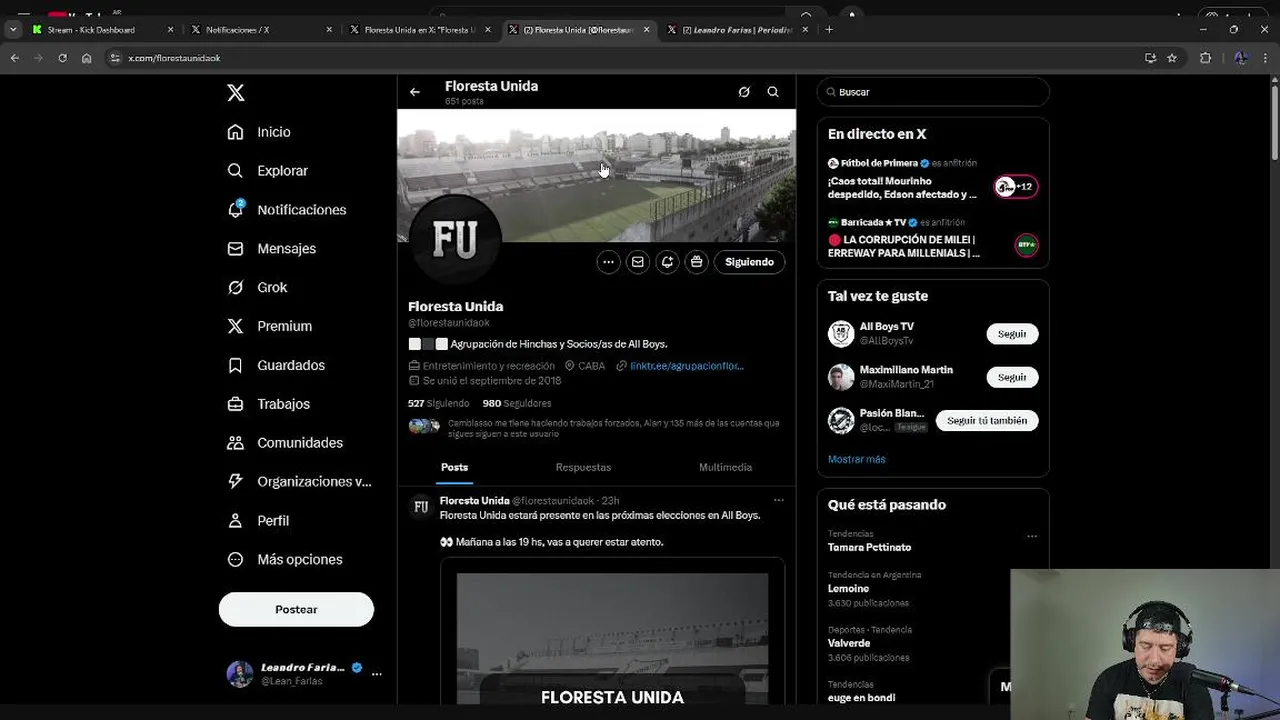Follow All Boys TV

(1012, 334)
